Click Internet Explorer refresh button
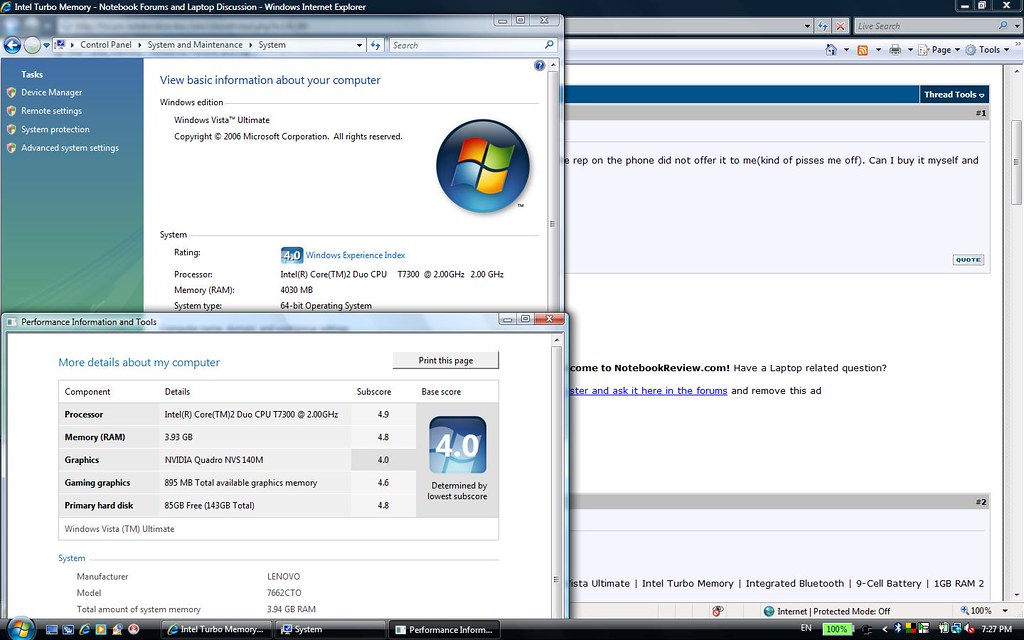 pos(823,26)
